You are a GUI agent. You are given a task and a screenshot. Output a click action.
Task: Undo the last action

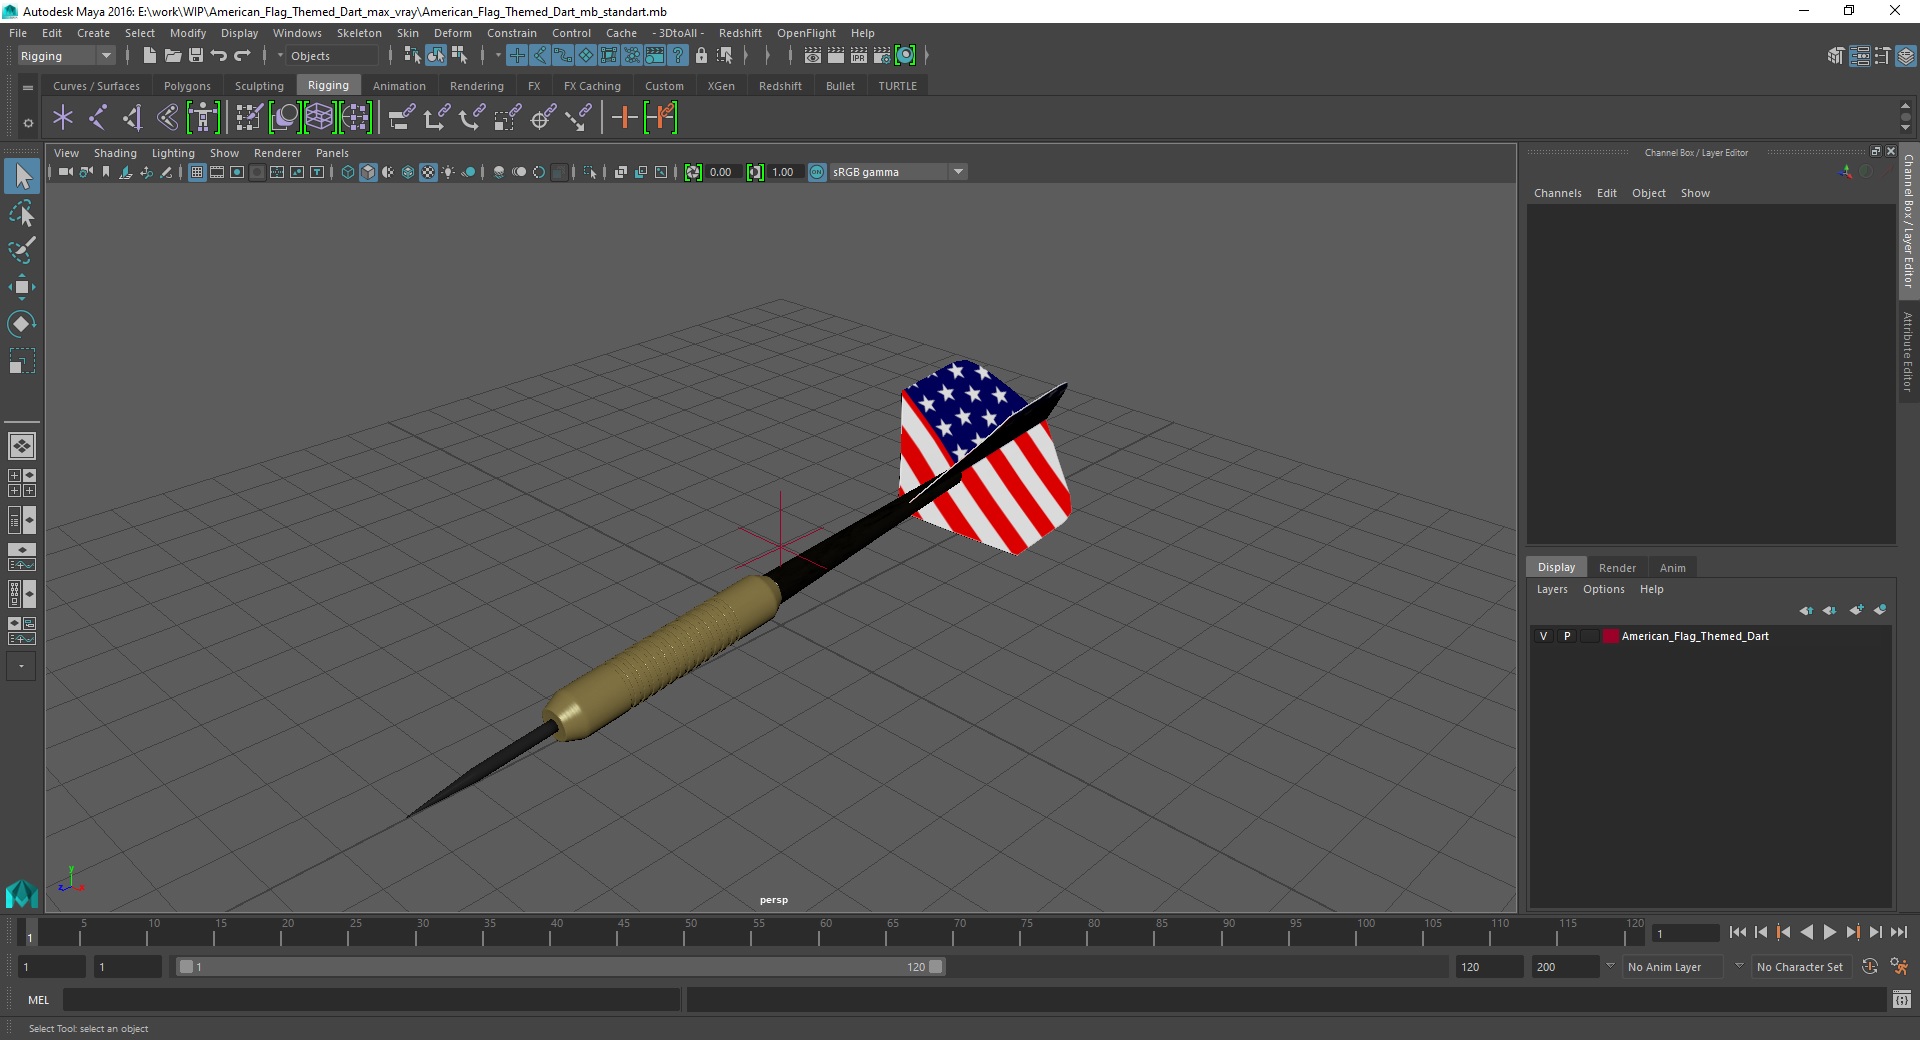tap(219, 56)
